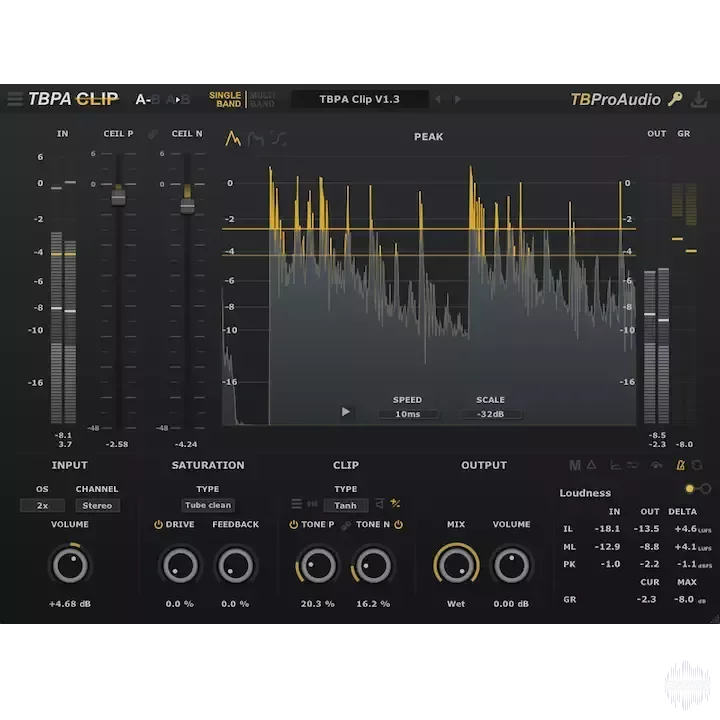Click the Output VOLUME knob

click(511, 564)
